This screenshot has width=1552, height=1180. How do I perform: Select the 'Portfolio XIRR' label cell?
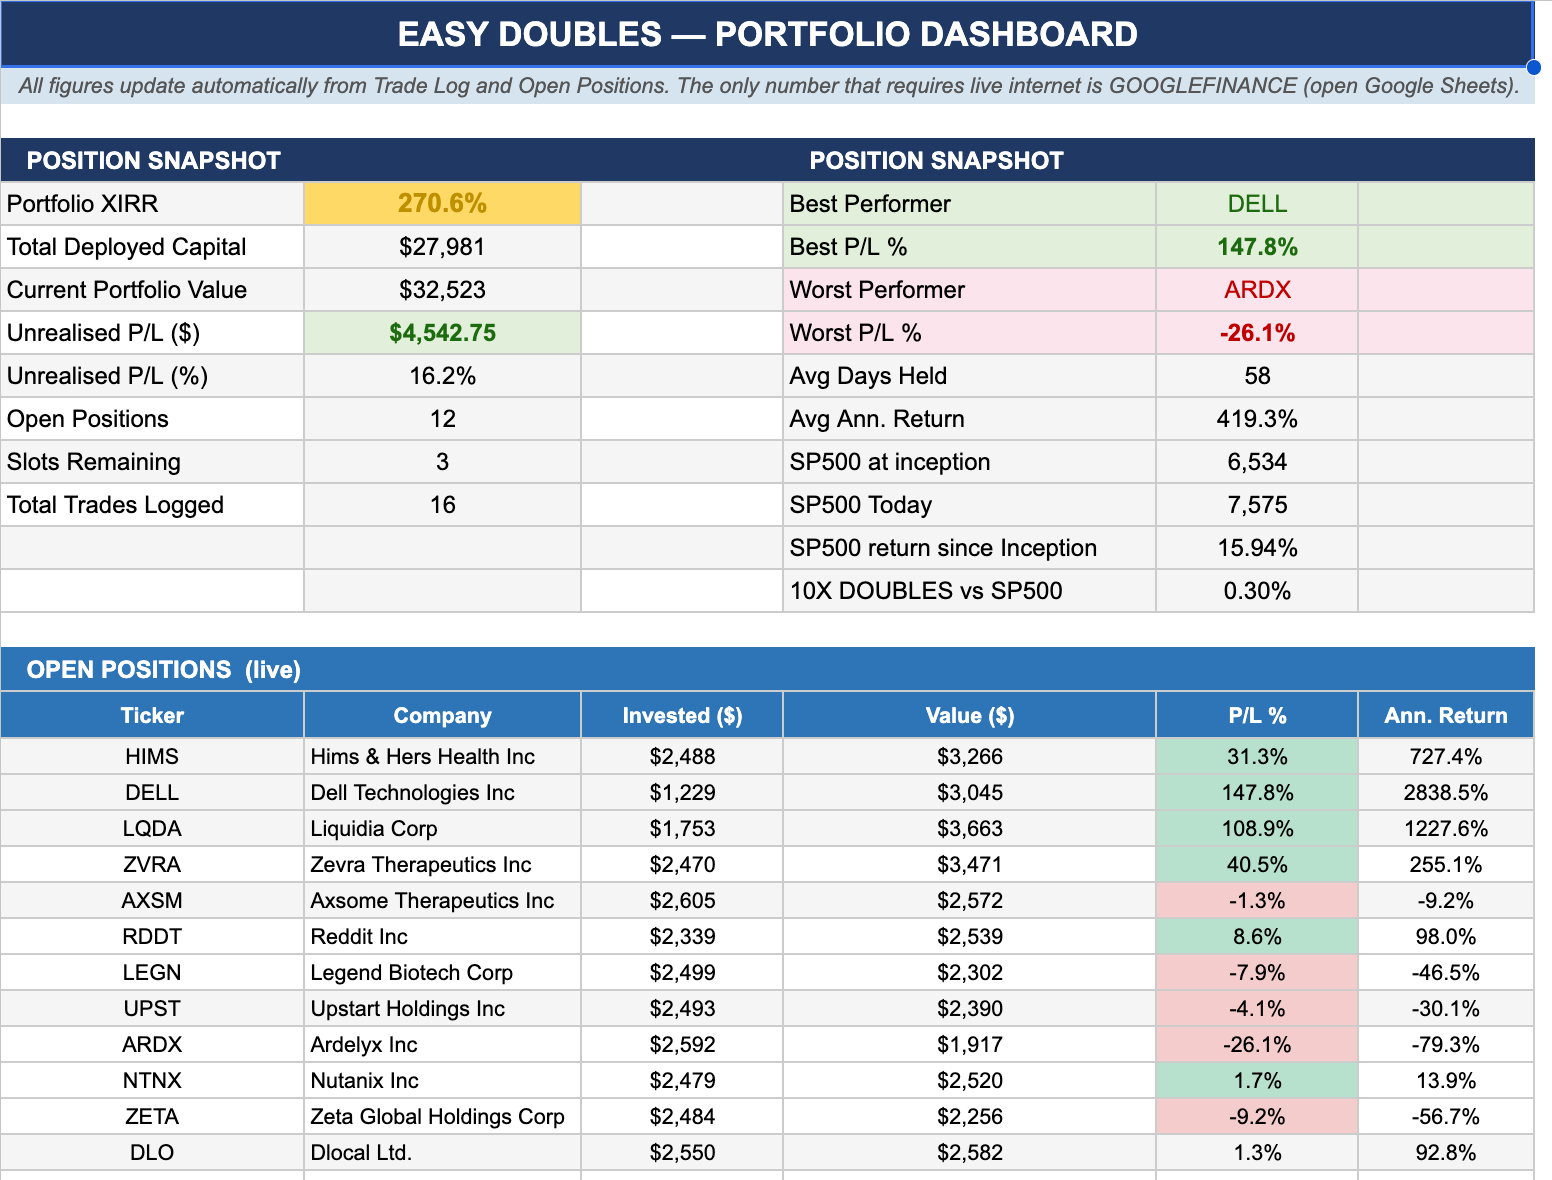152,204
